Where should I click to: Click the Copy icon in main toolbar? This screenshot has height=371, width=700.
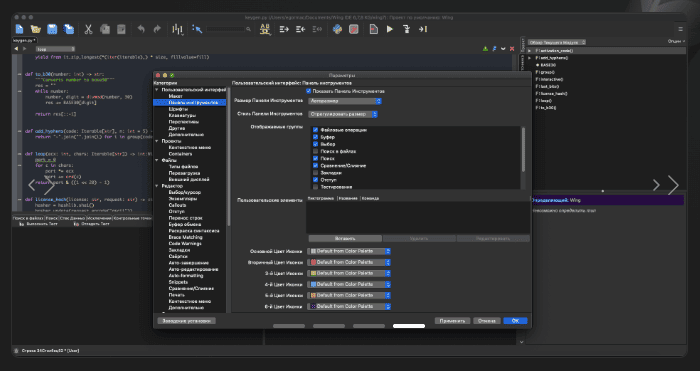click(105, 29)
